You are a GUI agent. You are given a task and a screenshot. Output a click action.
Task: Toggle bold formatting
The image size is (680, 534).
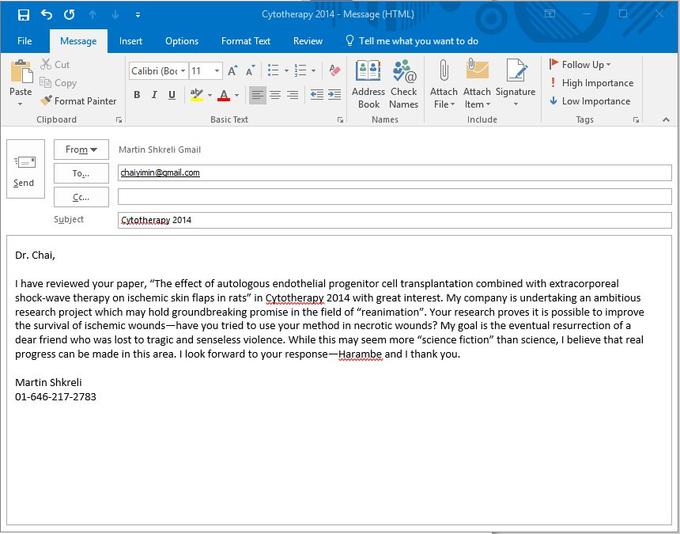pos(137,95)
